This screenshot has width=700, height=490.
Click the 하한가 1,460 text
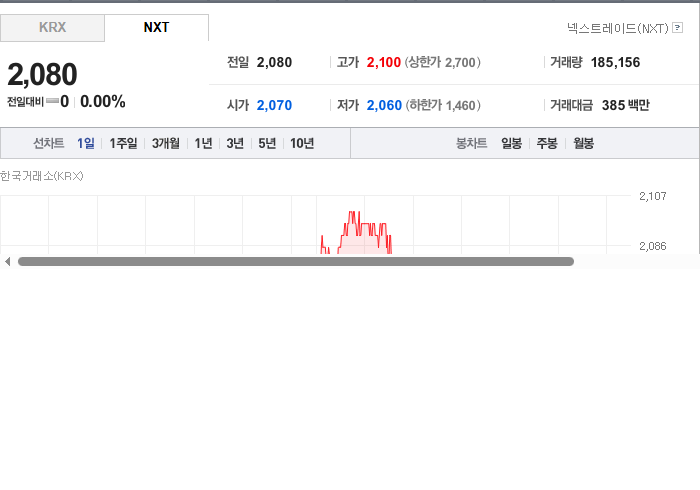(x=442, y=105)
